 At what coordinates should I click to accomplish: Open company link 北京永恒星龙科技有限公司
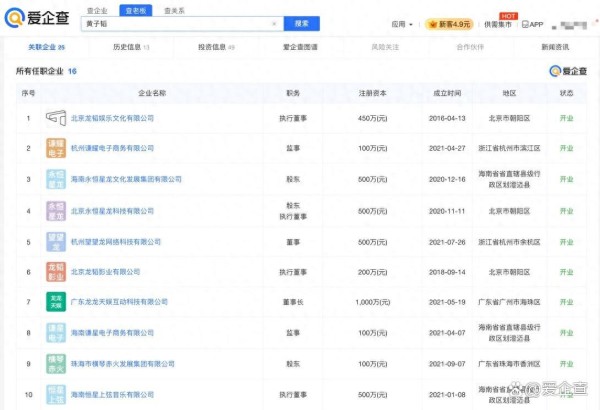coord(112,211)
